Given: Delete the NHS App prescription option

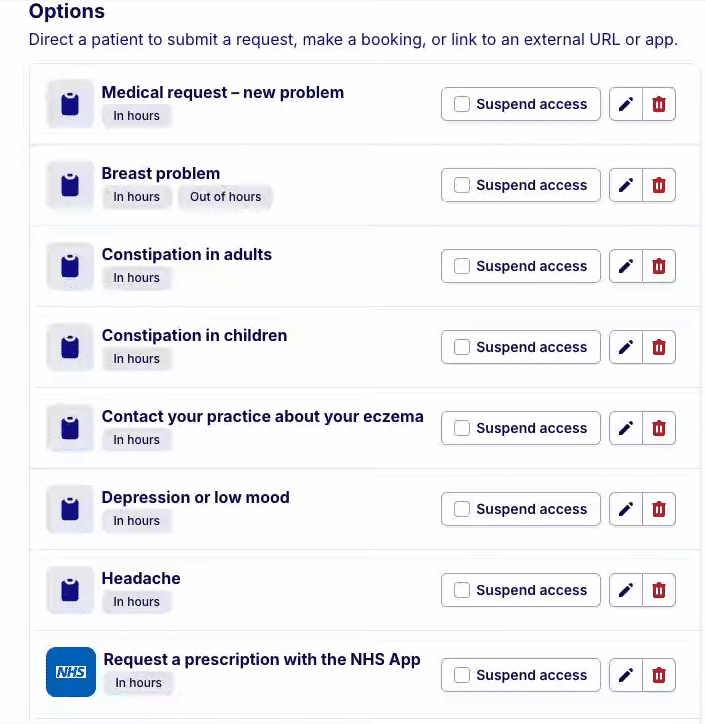Looking at the screenshot, I should [x=659, y=675].
